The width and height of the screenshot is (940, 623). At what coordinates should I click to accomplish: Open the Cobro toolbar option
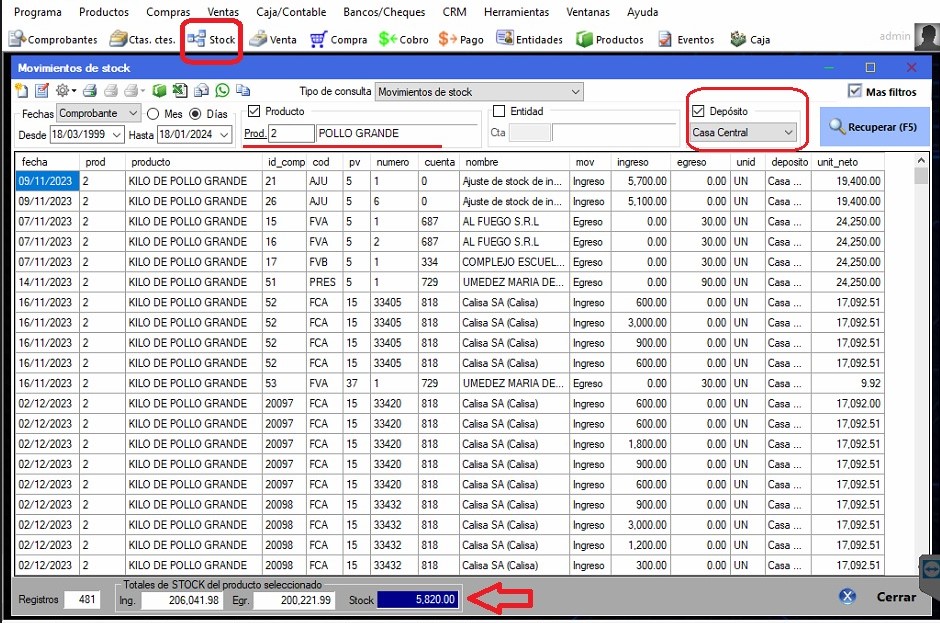point(403,40)
